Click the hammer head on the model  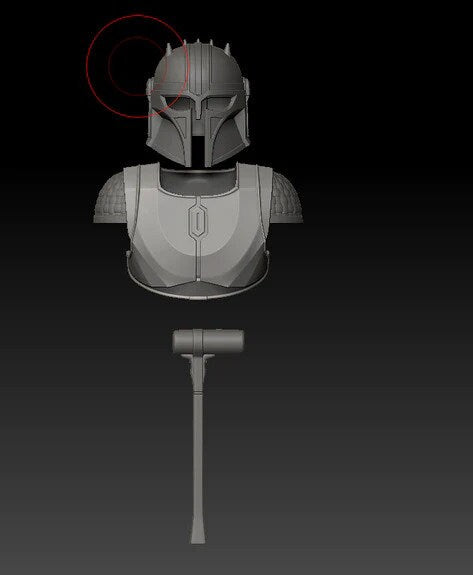pyautogui.click(x=208, y=341)
